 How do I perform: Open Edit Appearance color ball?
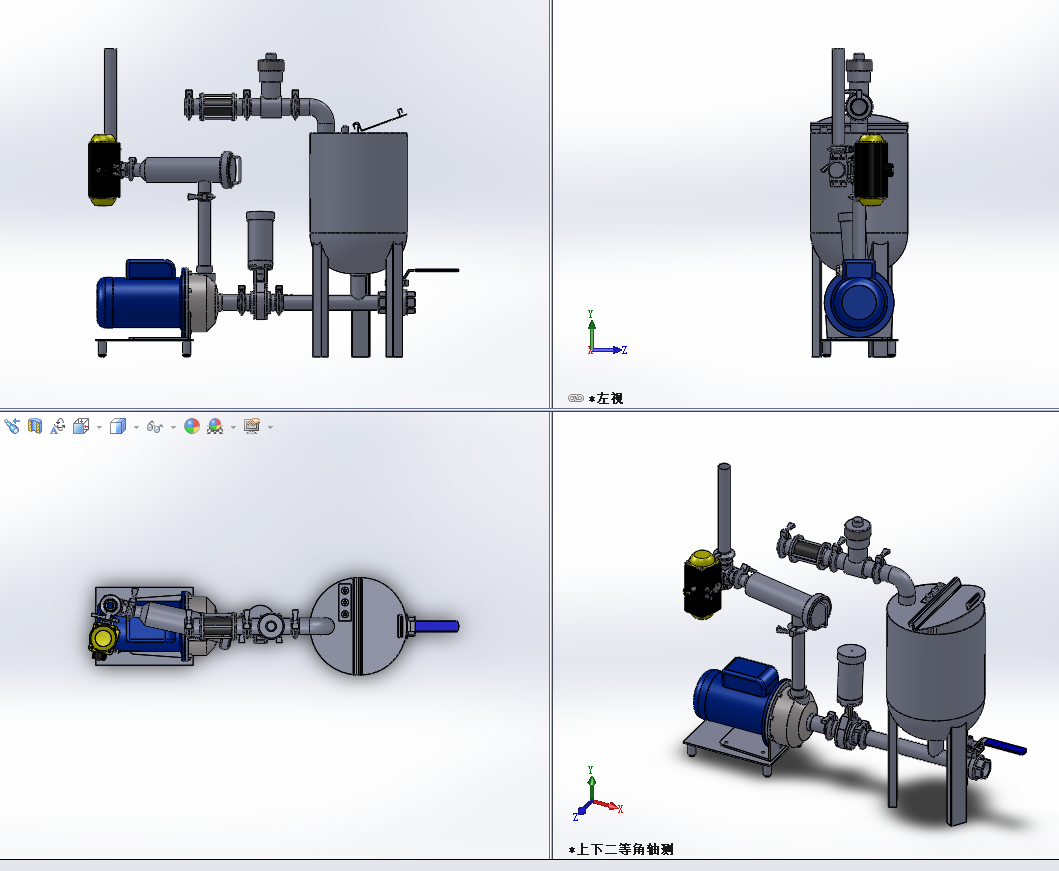(192, 426)
